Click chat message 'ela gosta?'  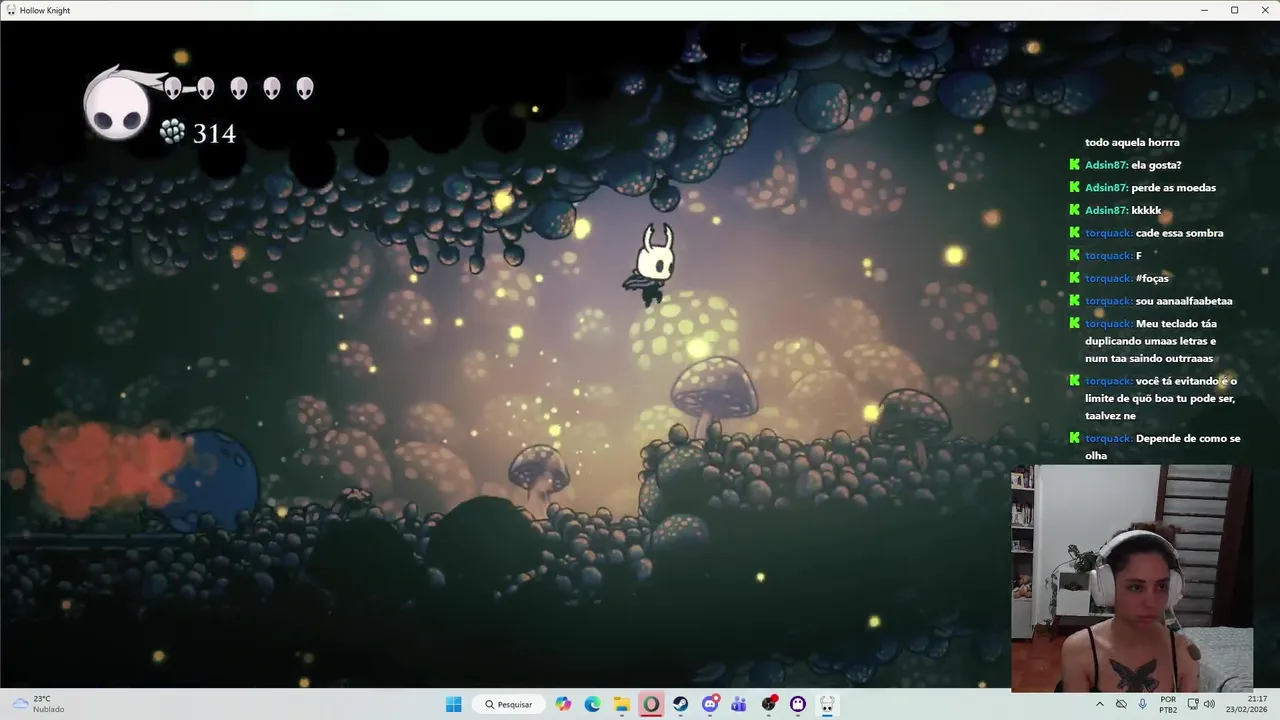1156,165
